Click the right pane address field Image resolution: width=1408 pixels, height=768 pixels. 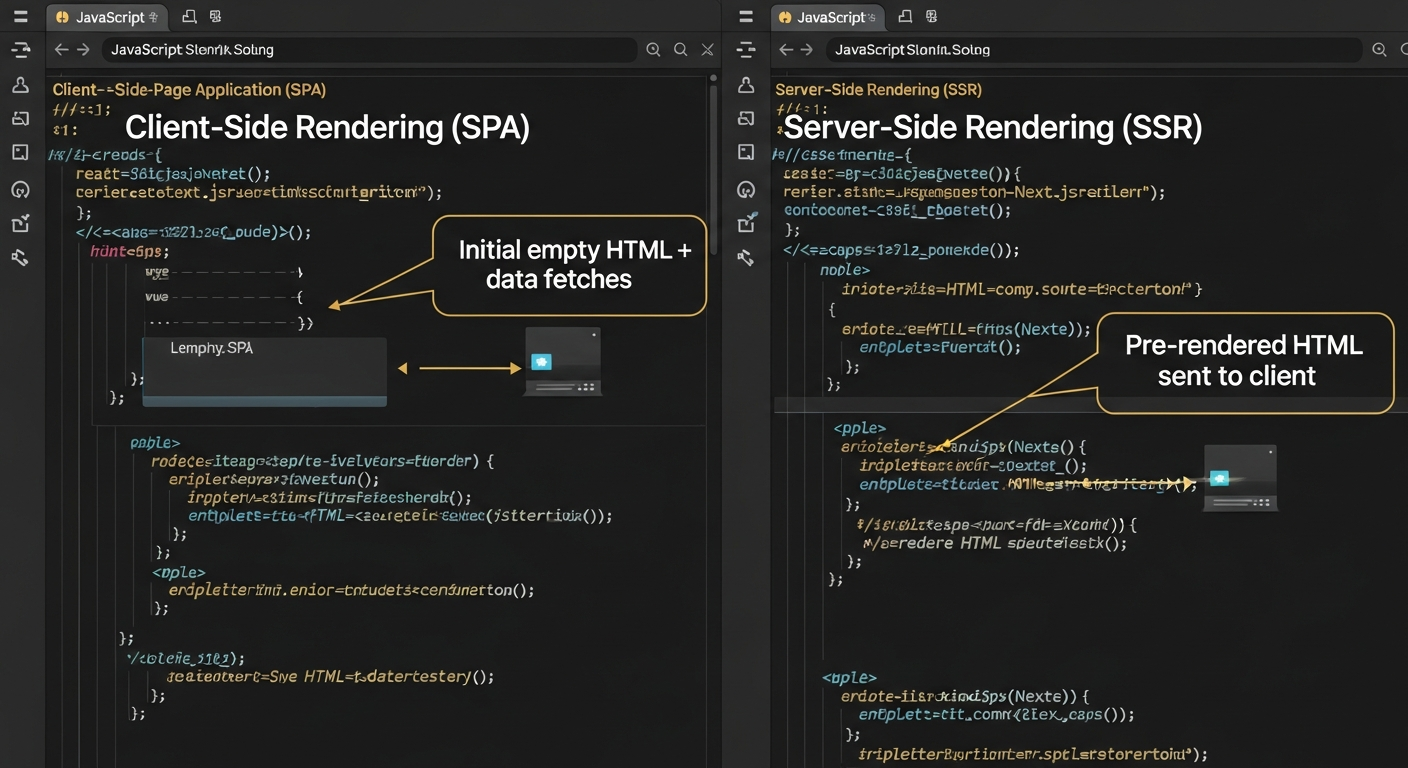coord(1095,50)
